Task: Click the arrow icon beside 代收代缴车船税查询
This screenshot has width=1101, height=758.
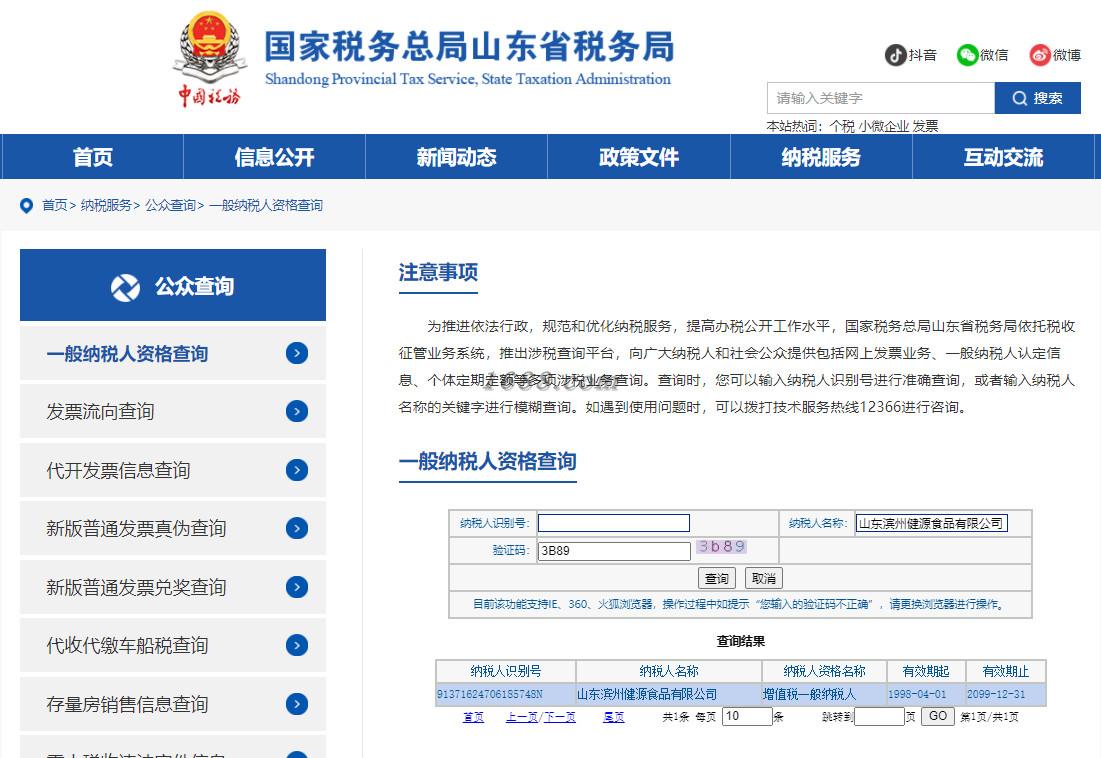Action: point(297,645)
